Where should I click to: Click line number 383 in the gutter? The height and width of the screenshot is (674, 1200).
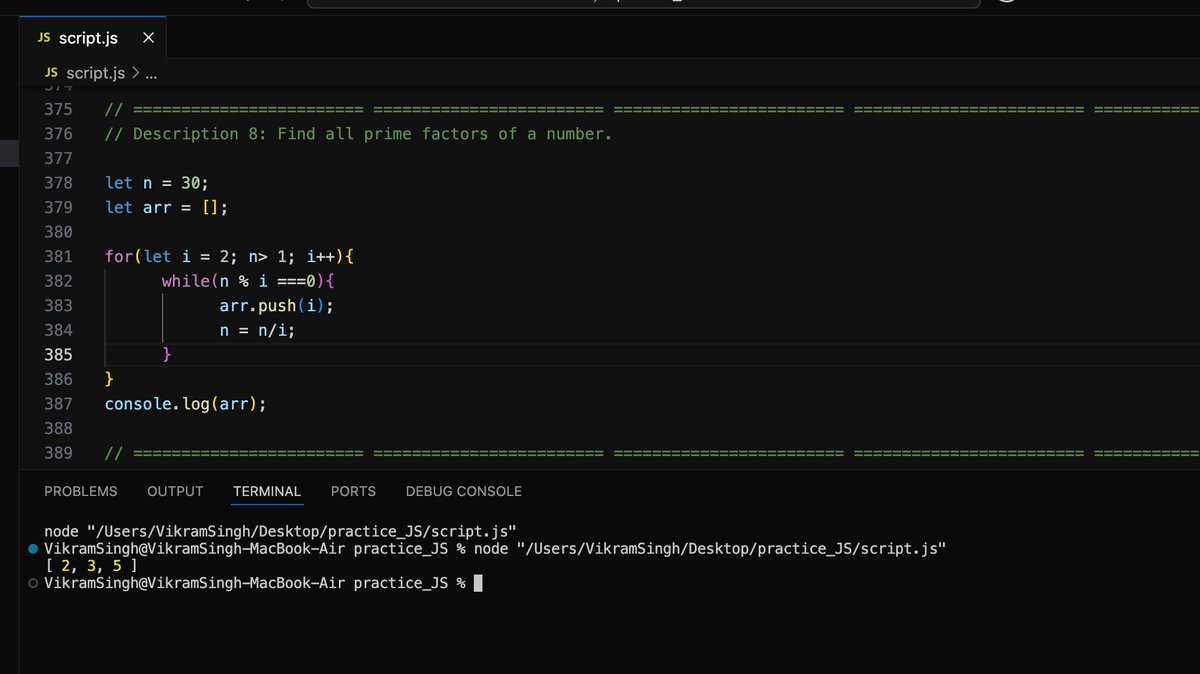pos(59,305)
